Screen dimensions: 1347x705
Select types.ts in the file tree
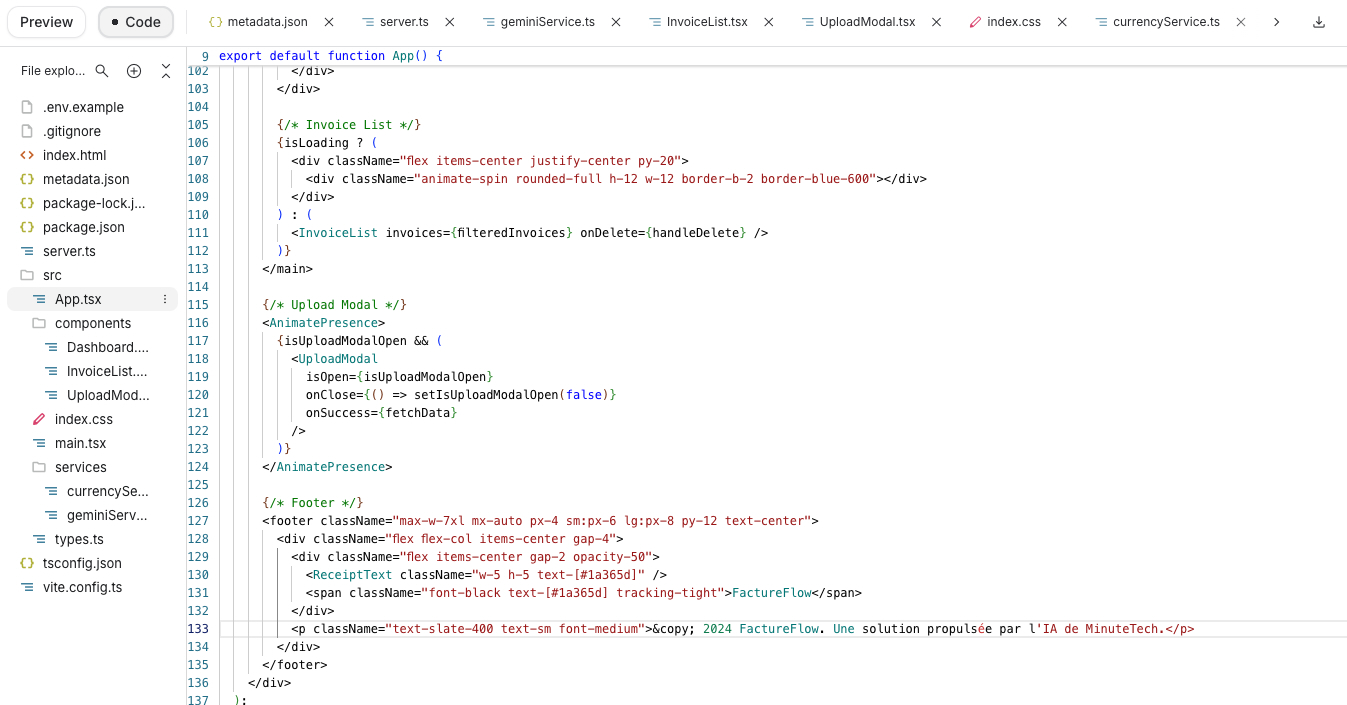79,539
